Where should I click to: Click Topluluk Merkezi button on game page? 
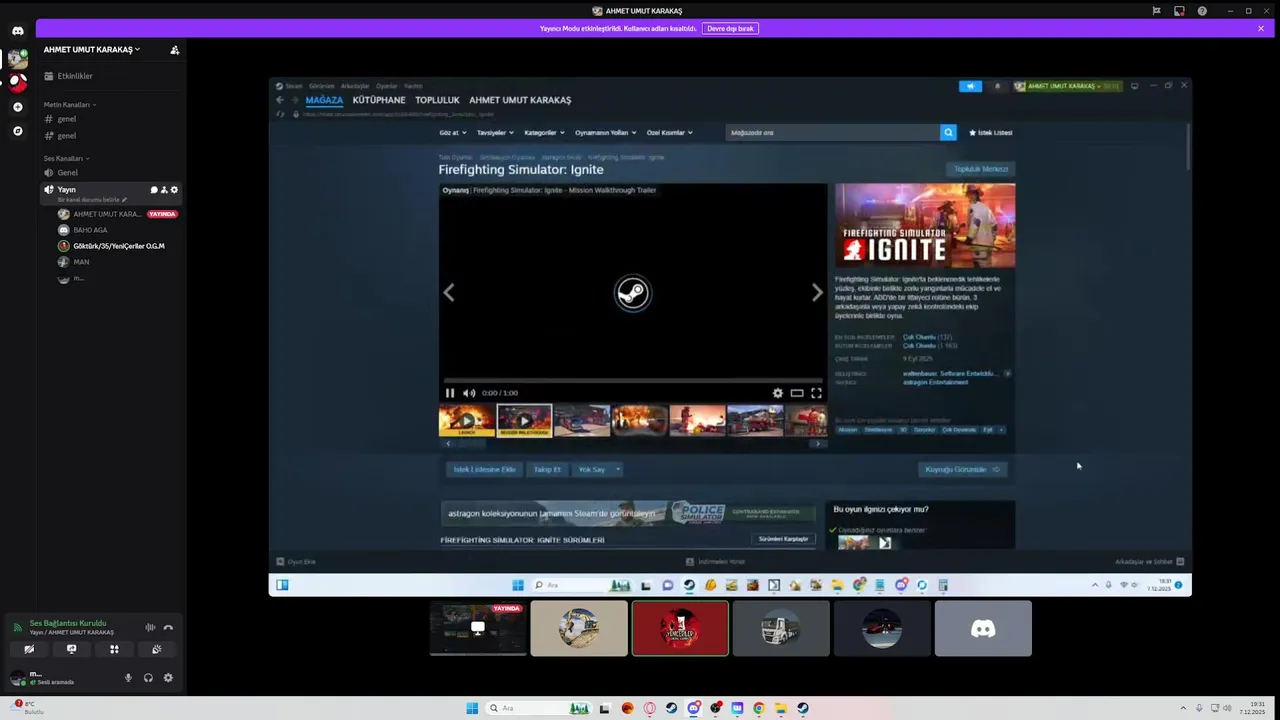981,169
